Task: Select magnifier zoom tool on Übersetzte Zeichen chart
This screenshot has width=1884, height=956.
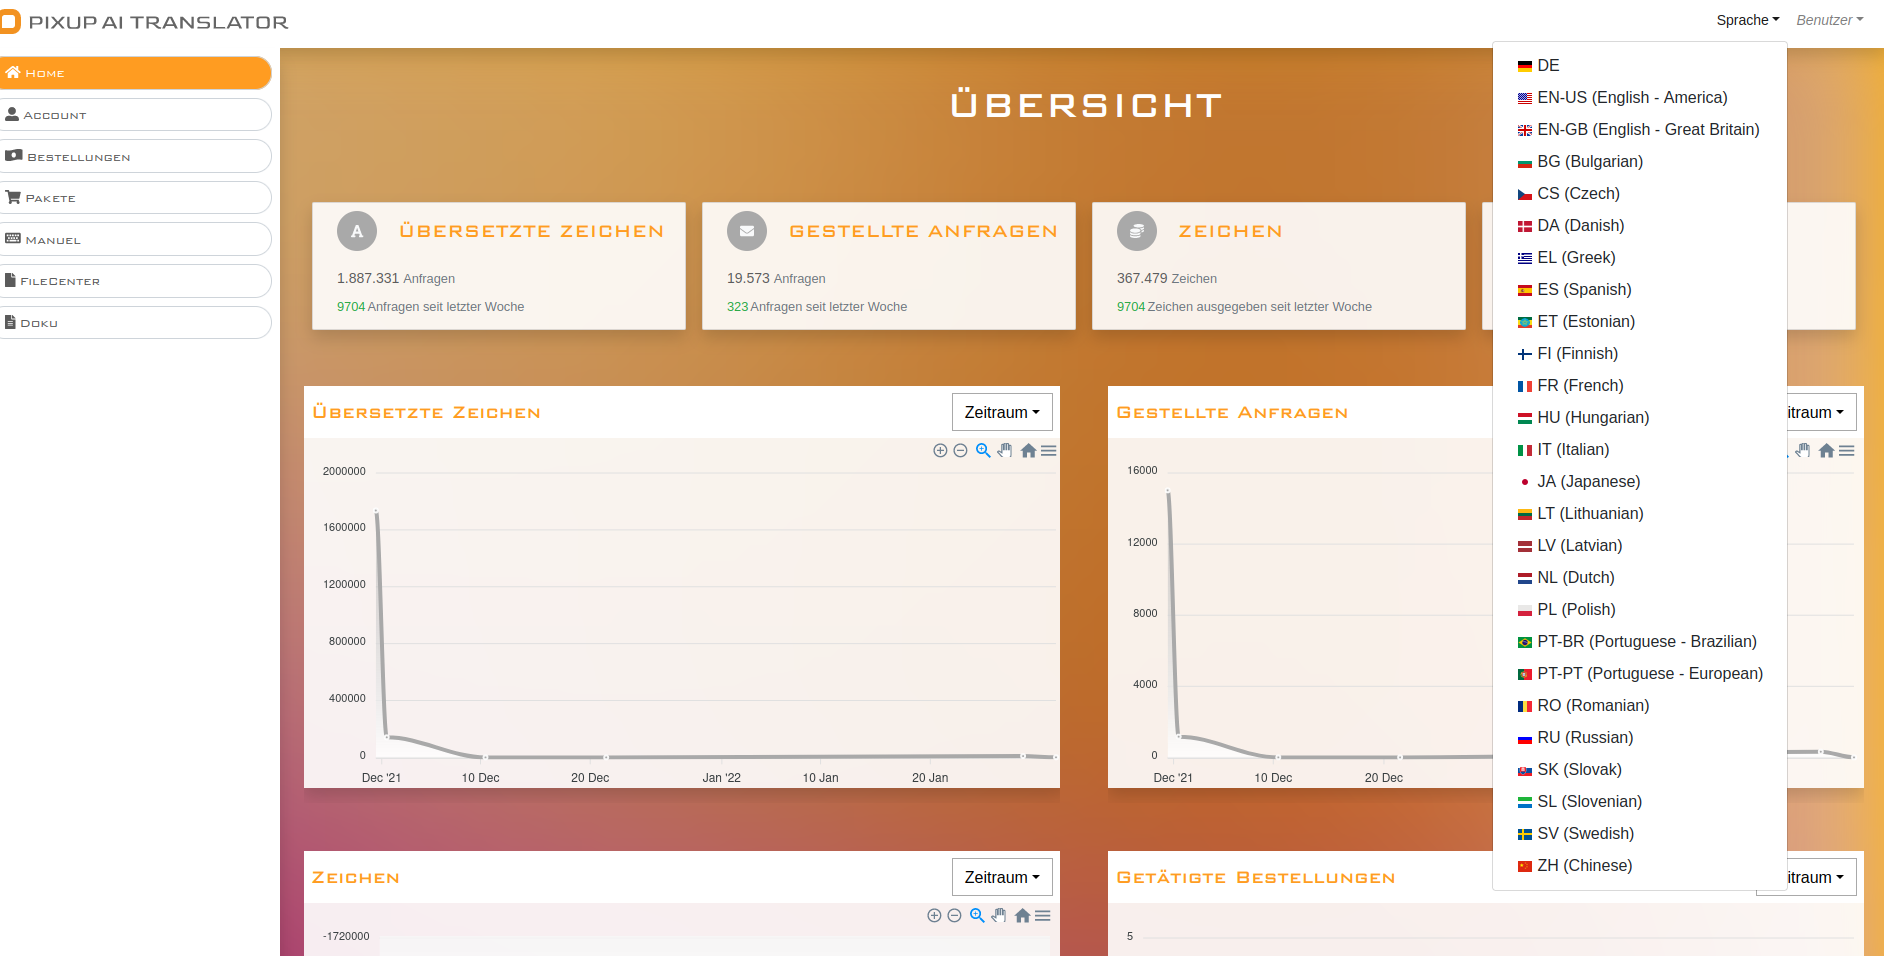Action: point(983,451)
